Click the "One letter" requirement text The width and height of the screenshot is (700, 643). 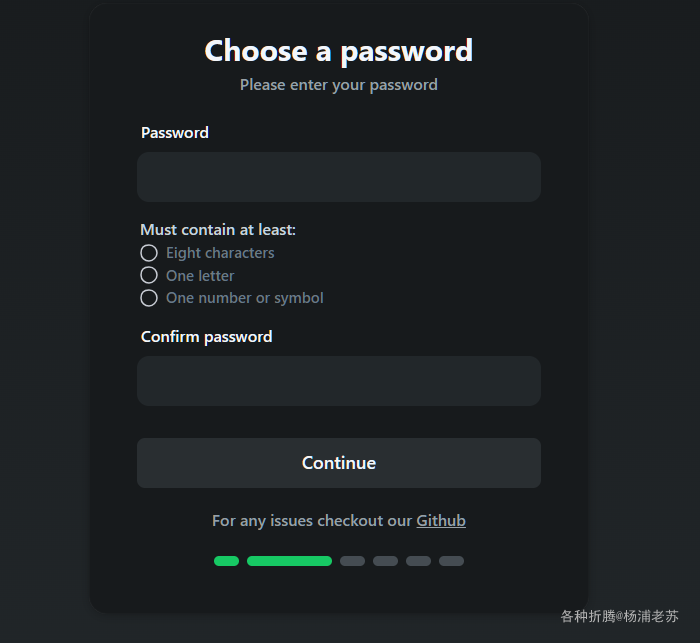click(x=200, y=276)
